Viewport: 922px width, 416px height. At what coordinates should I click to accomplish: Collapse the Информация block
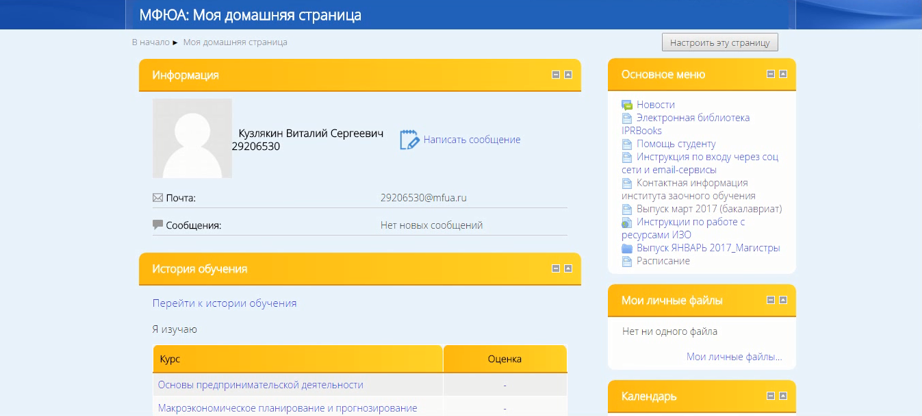pos(556,75)
